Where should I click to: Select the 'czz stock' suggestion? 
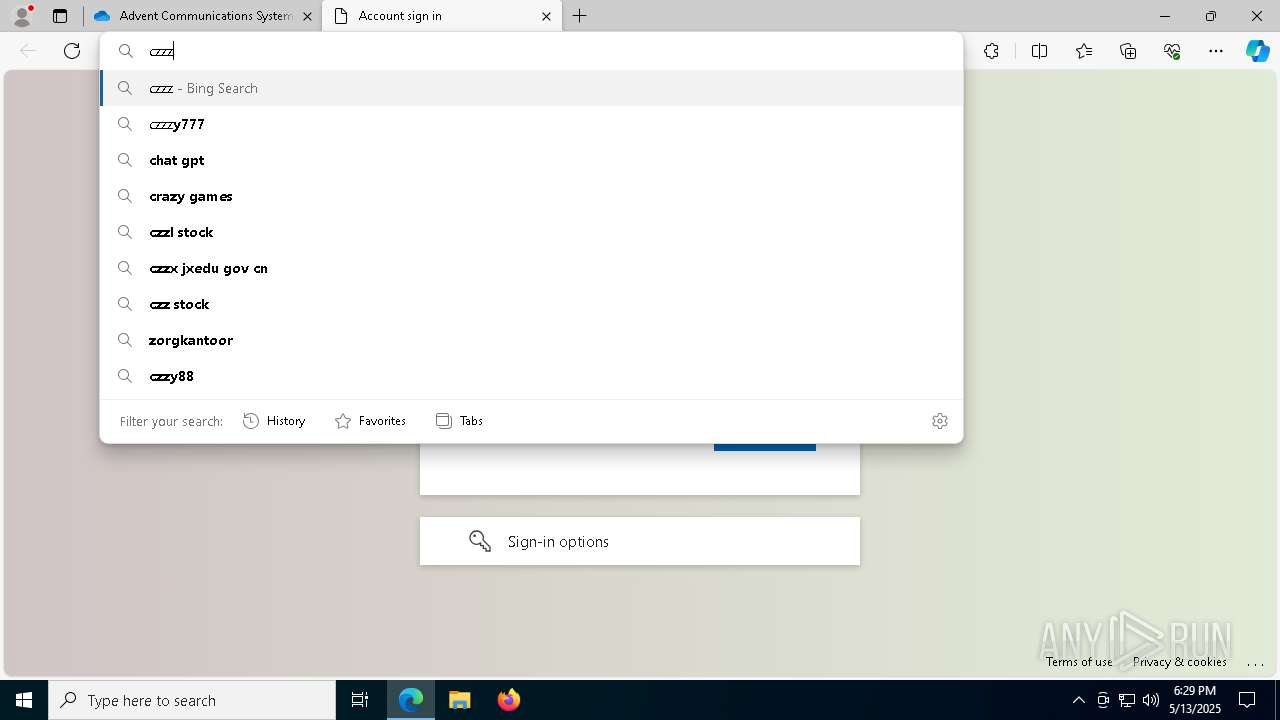[532, 304]
